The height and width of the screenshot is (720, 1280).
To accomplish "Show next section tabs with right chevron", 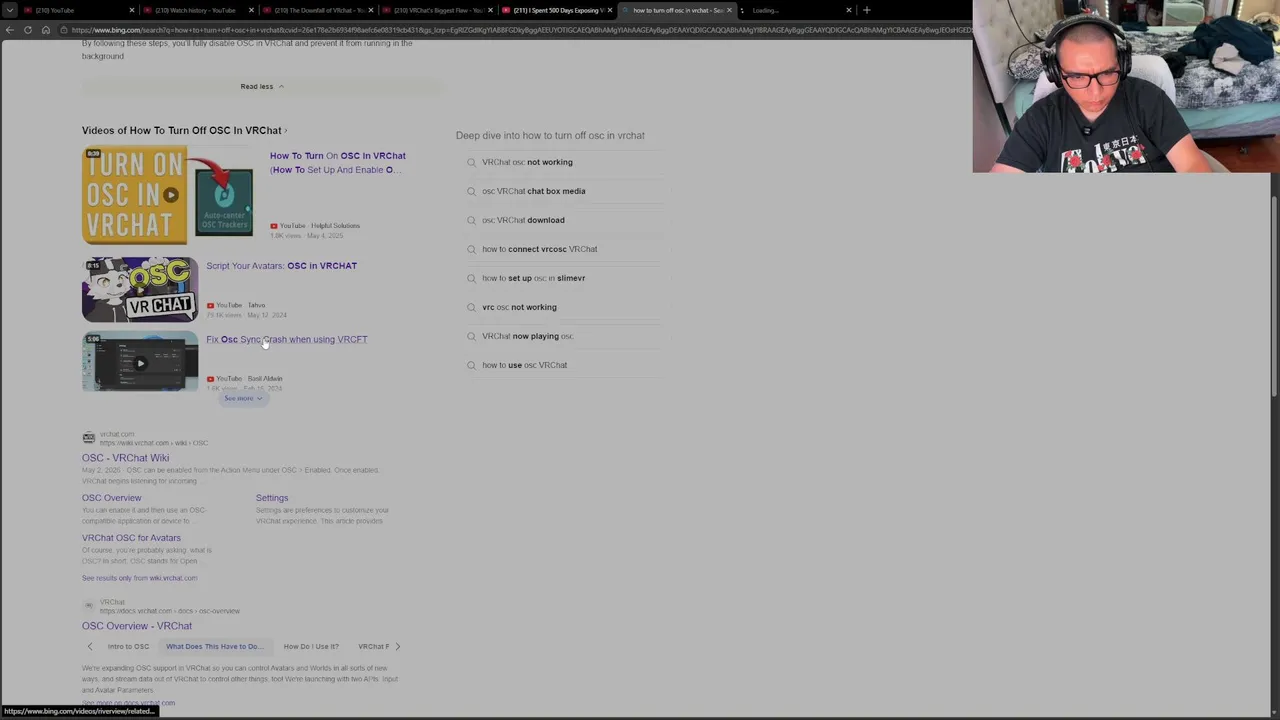I will pos(397,646).
